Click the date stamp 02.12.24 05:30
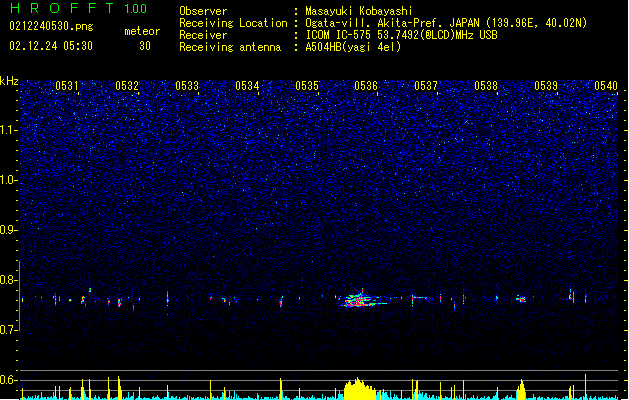Image resolution: width=629 pixels, height=400 pixels. click(x=51, y=46)
